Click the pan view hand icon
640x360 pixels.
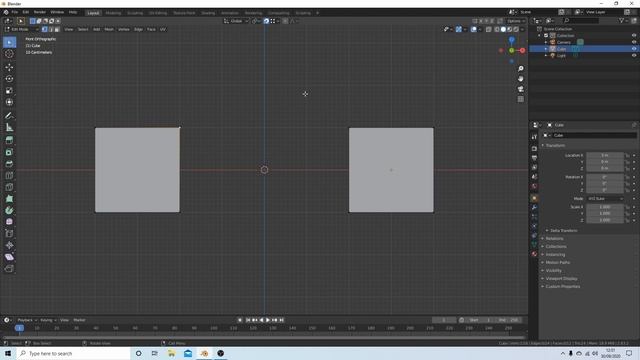[x=520, y=79]
